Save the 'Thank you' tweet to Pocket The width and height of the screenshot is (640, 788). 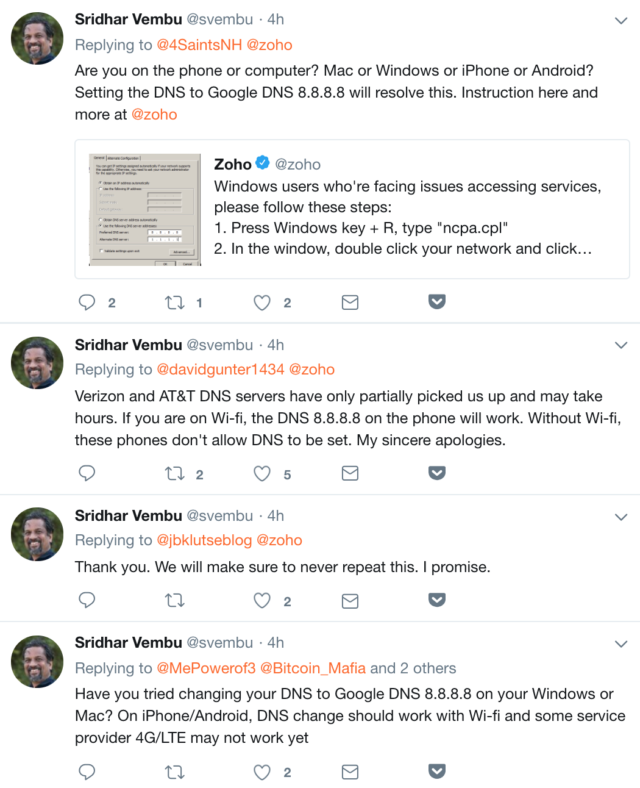point(437,600)
